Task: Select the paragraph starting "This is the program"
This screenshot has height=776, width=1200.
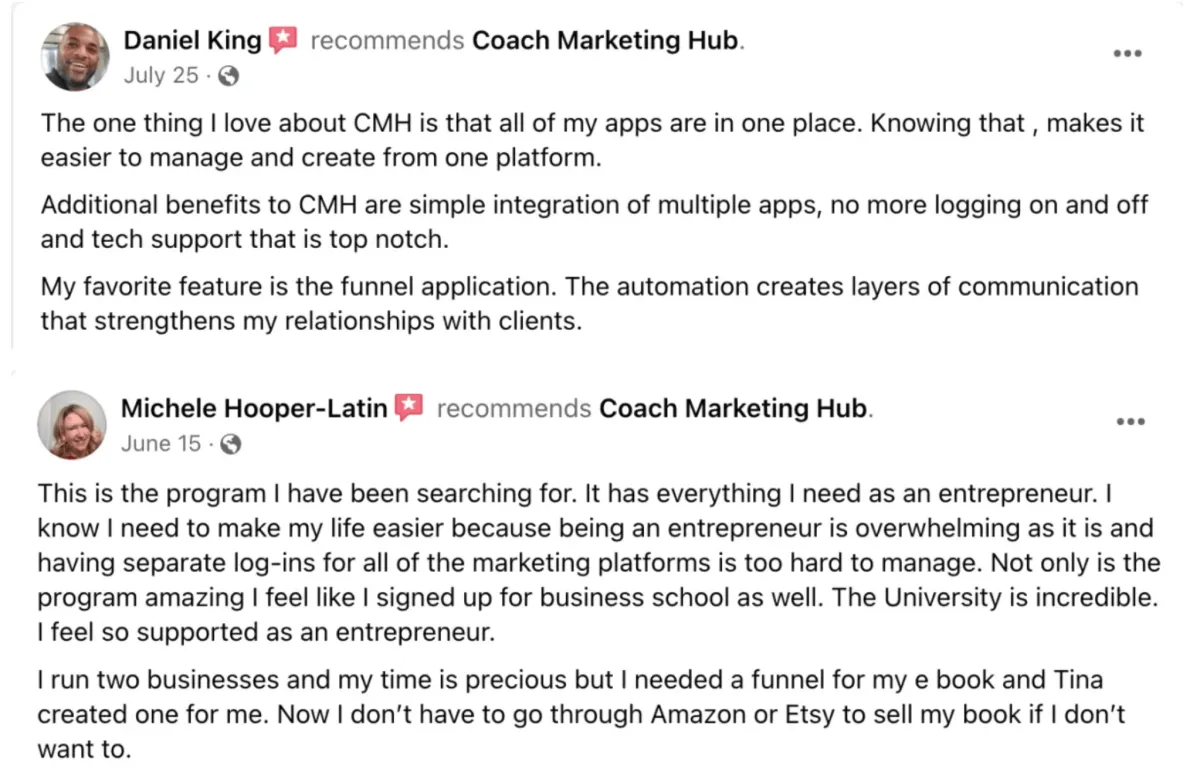Action: coord(598,563)
